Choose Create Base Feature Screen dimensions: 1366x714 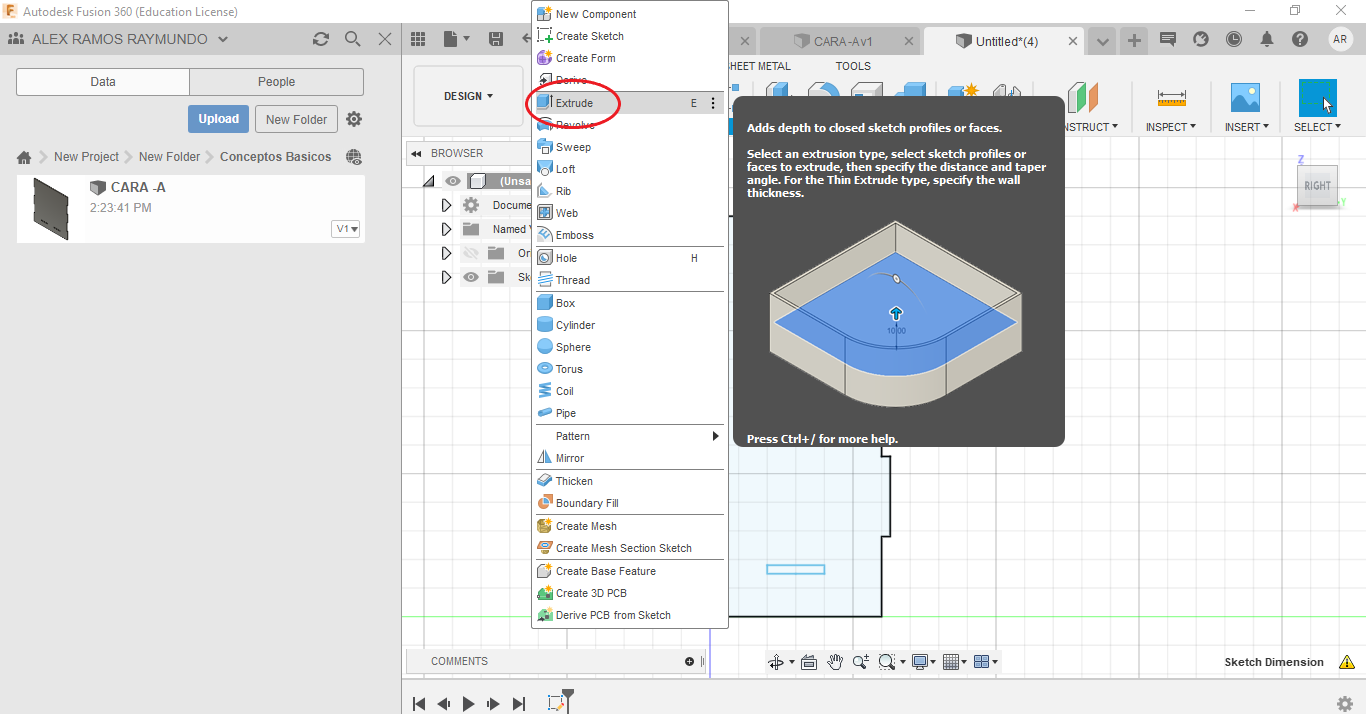click(x=629, y=571)
